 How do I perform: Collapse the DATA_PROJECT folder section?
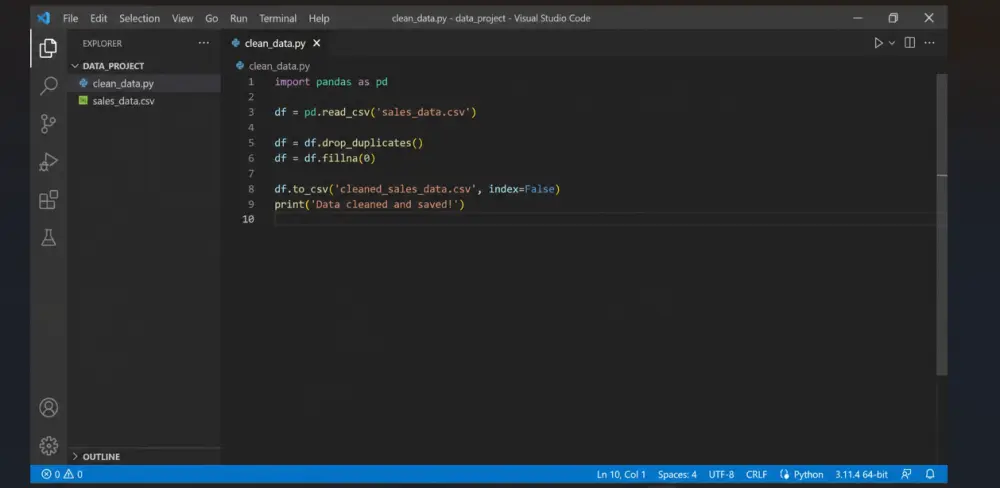pyautogui.click(x=112, y=66)
